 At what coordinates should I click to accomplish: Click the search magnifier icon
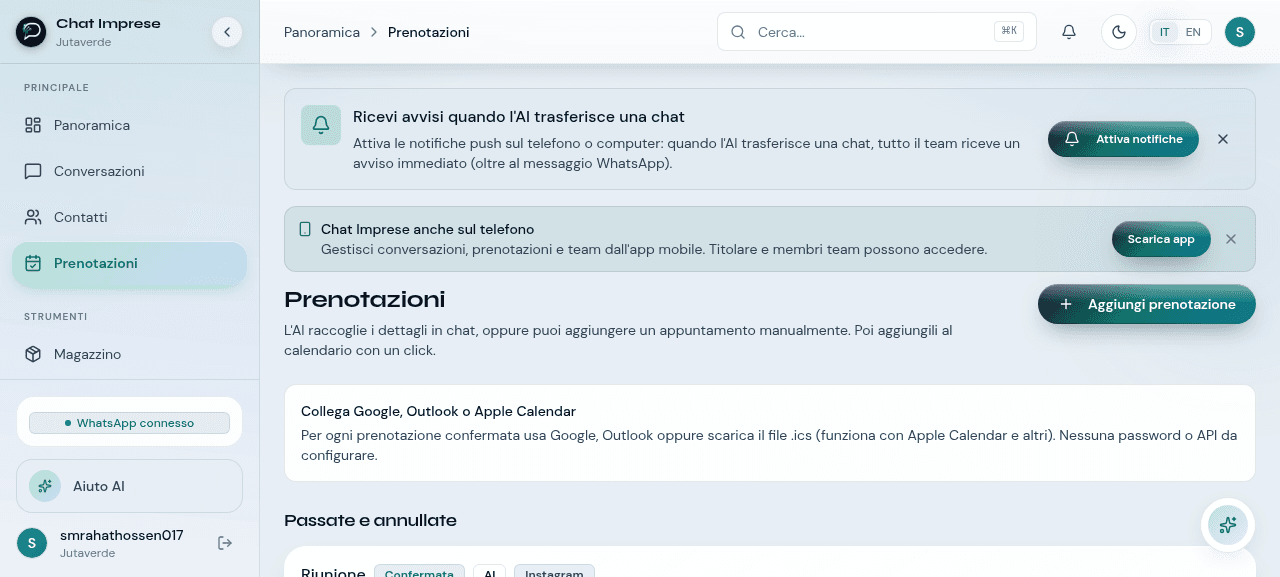[x=739, y=32]
